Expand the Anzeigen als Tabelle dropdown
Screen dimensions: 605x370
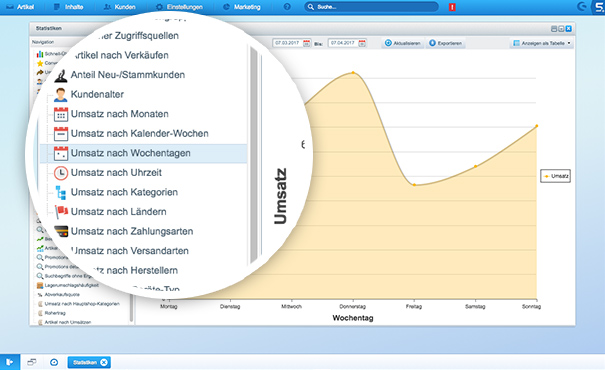pyautogui.click(x=542, y=43)
